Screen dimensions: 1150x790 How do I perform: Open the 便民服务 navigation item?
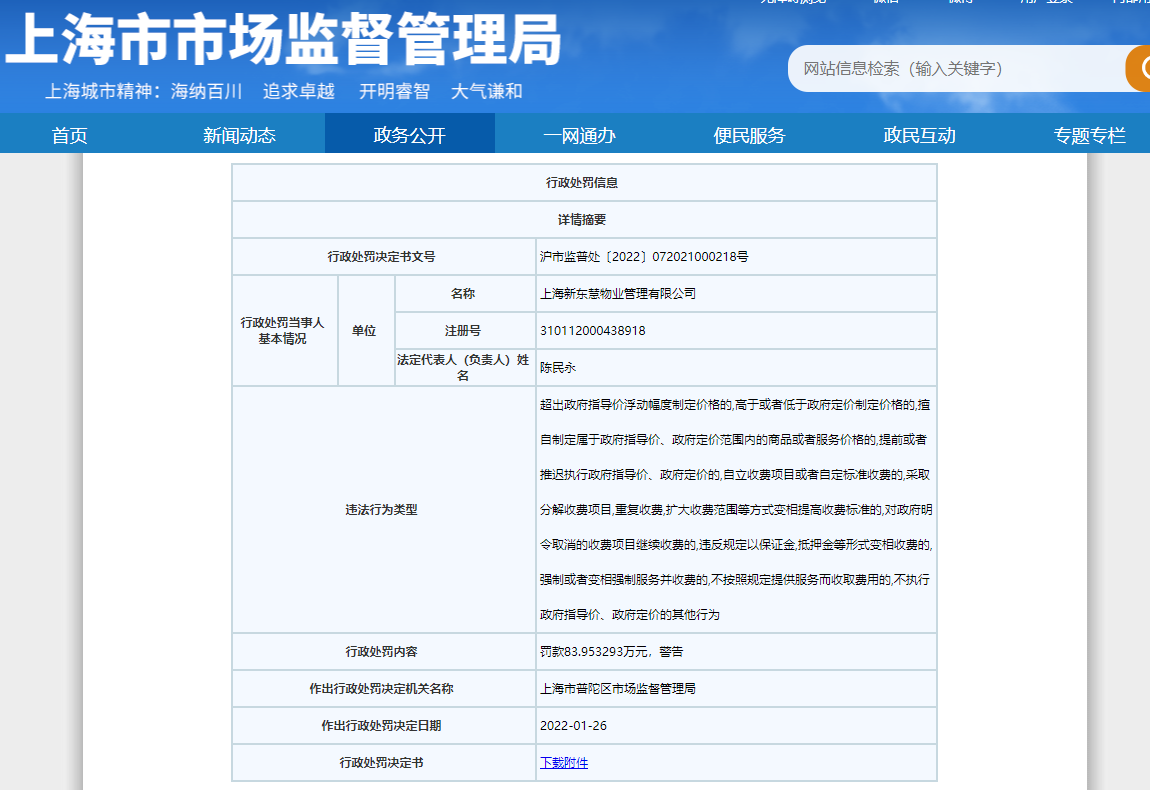[x=749, y=135]
